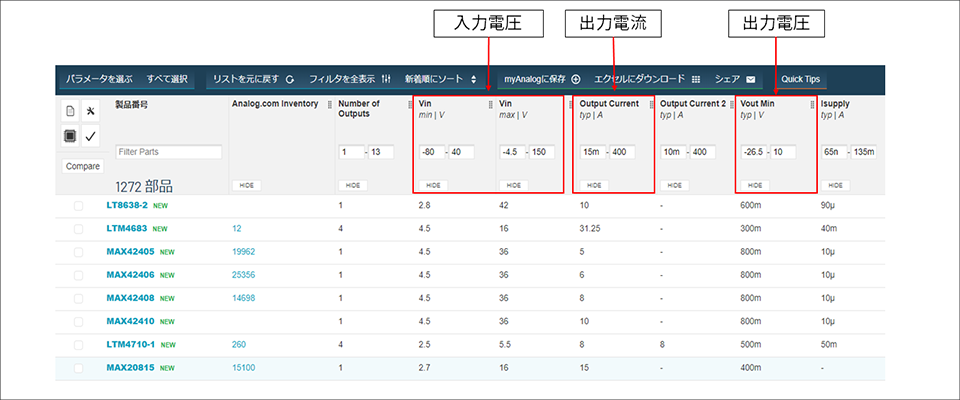The image size is (960, 400).
Task: Hide the Analog.com Inventory column
Action: [247, 186]
